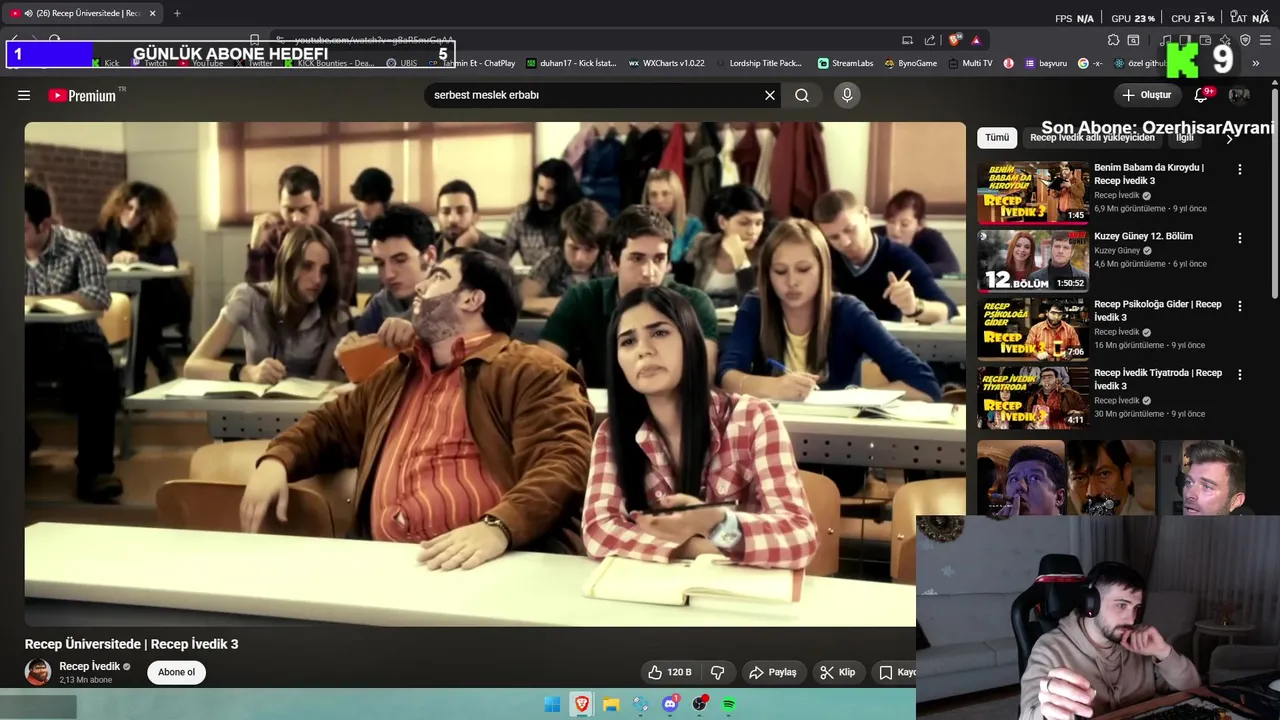Click the Brave Shields lion icon
The image size is (1280, 720).
click(955, 40)
